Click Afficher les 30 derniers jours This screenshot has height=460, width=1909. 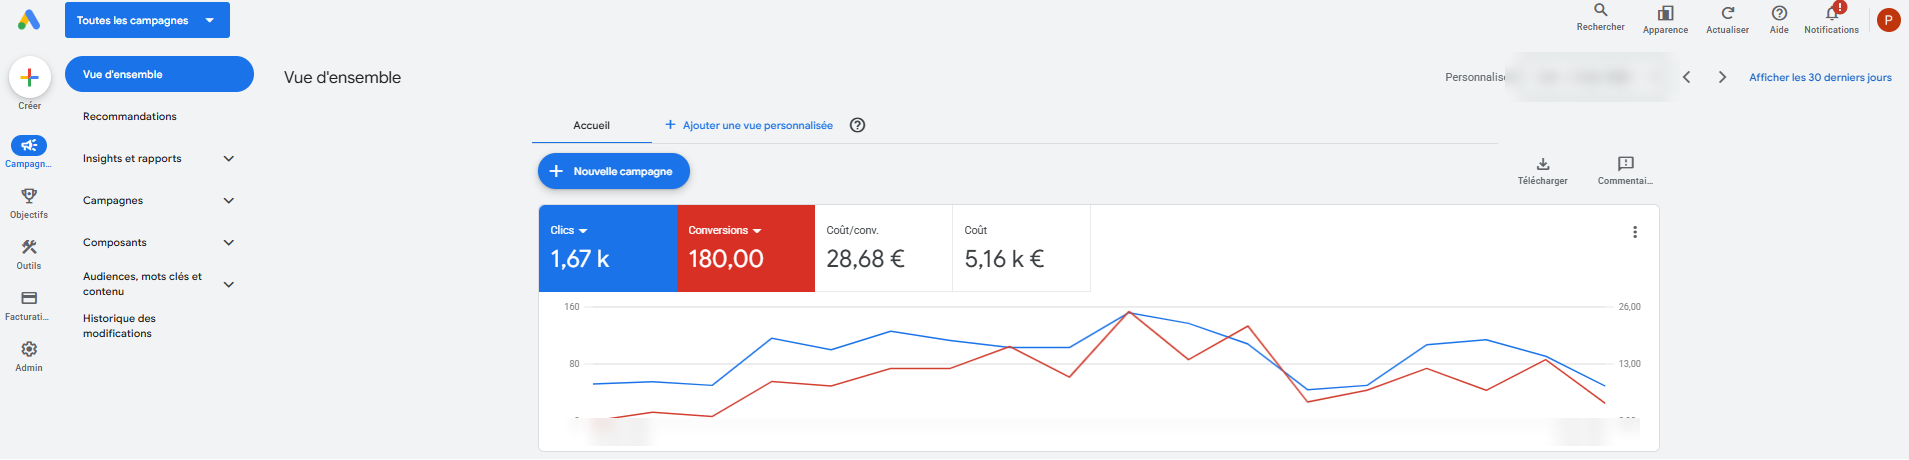pos(1820,77)
